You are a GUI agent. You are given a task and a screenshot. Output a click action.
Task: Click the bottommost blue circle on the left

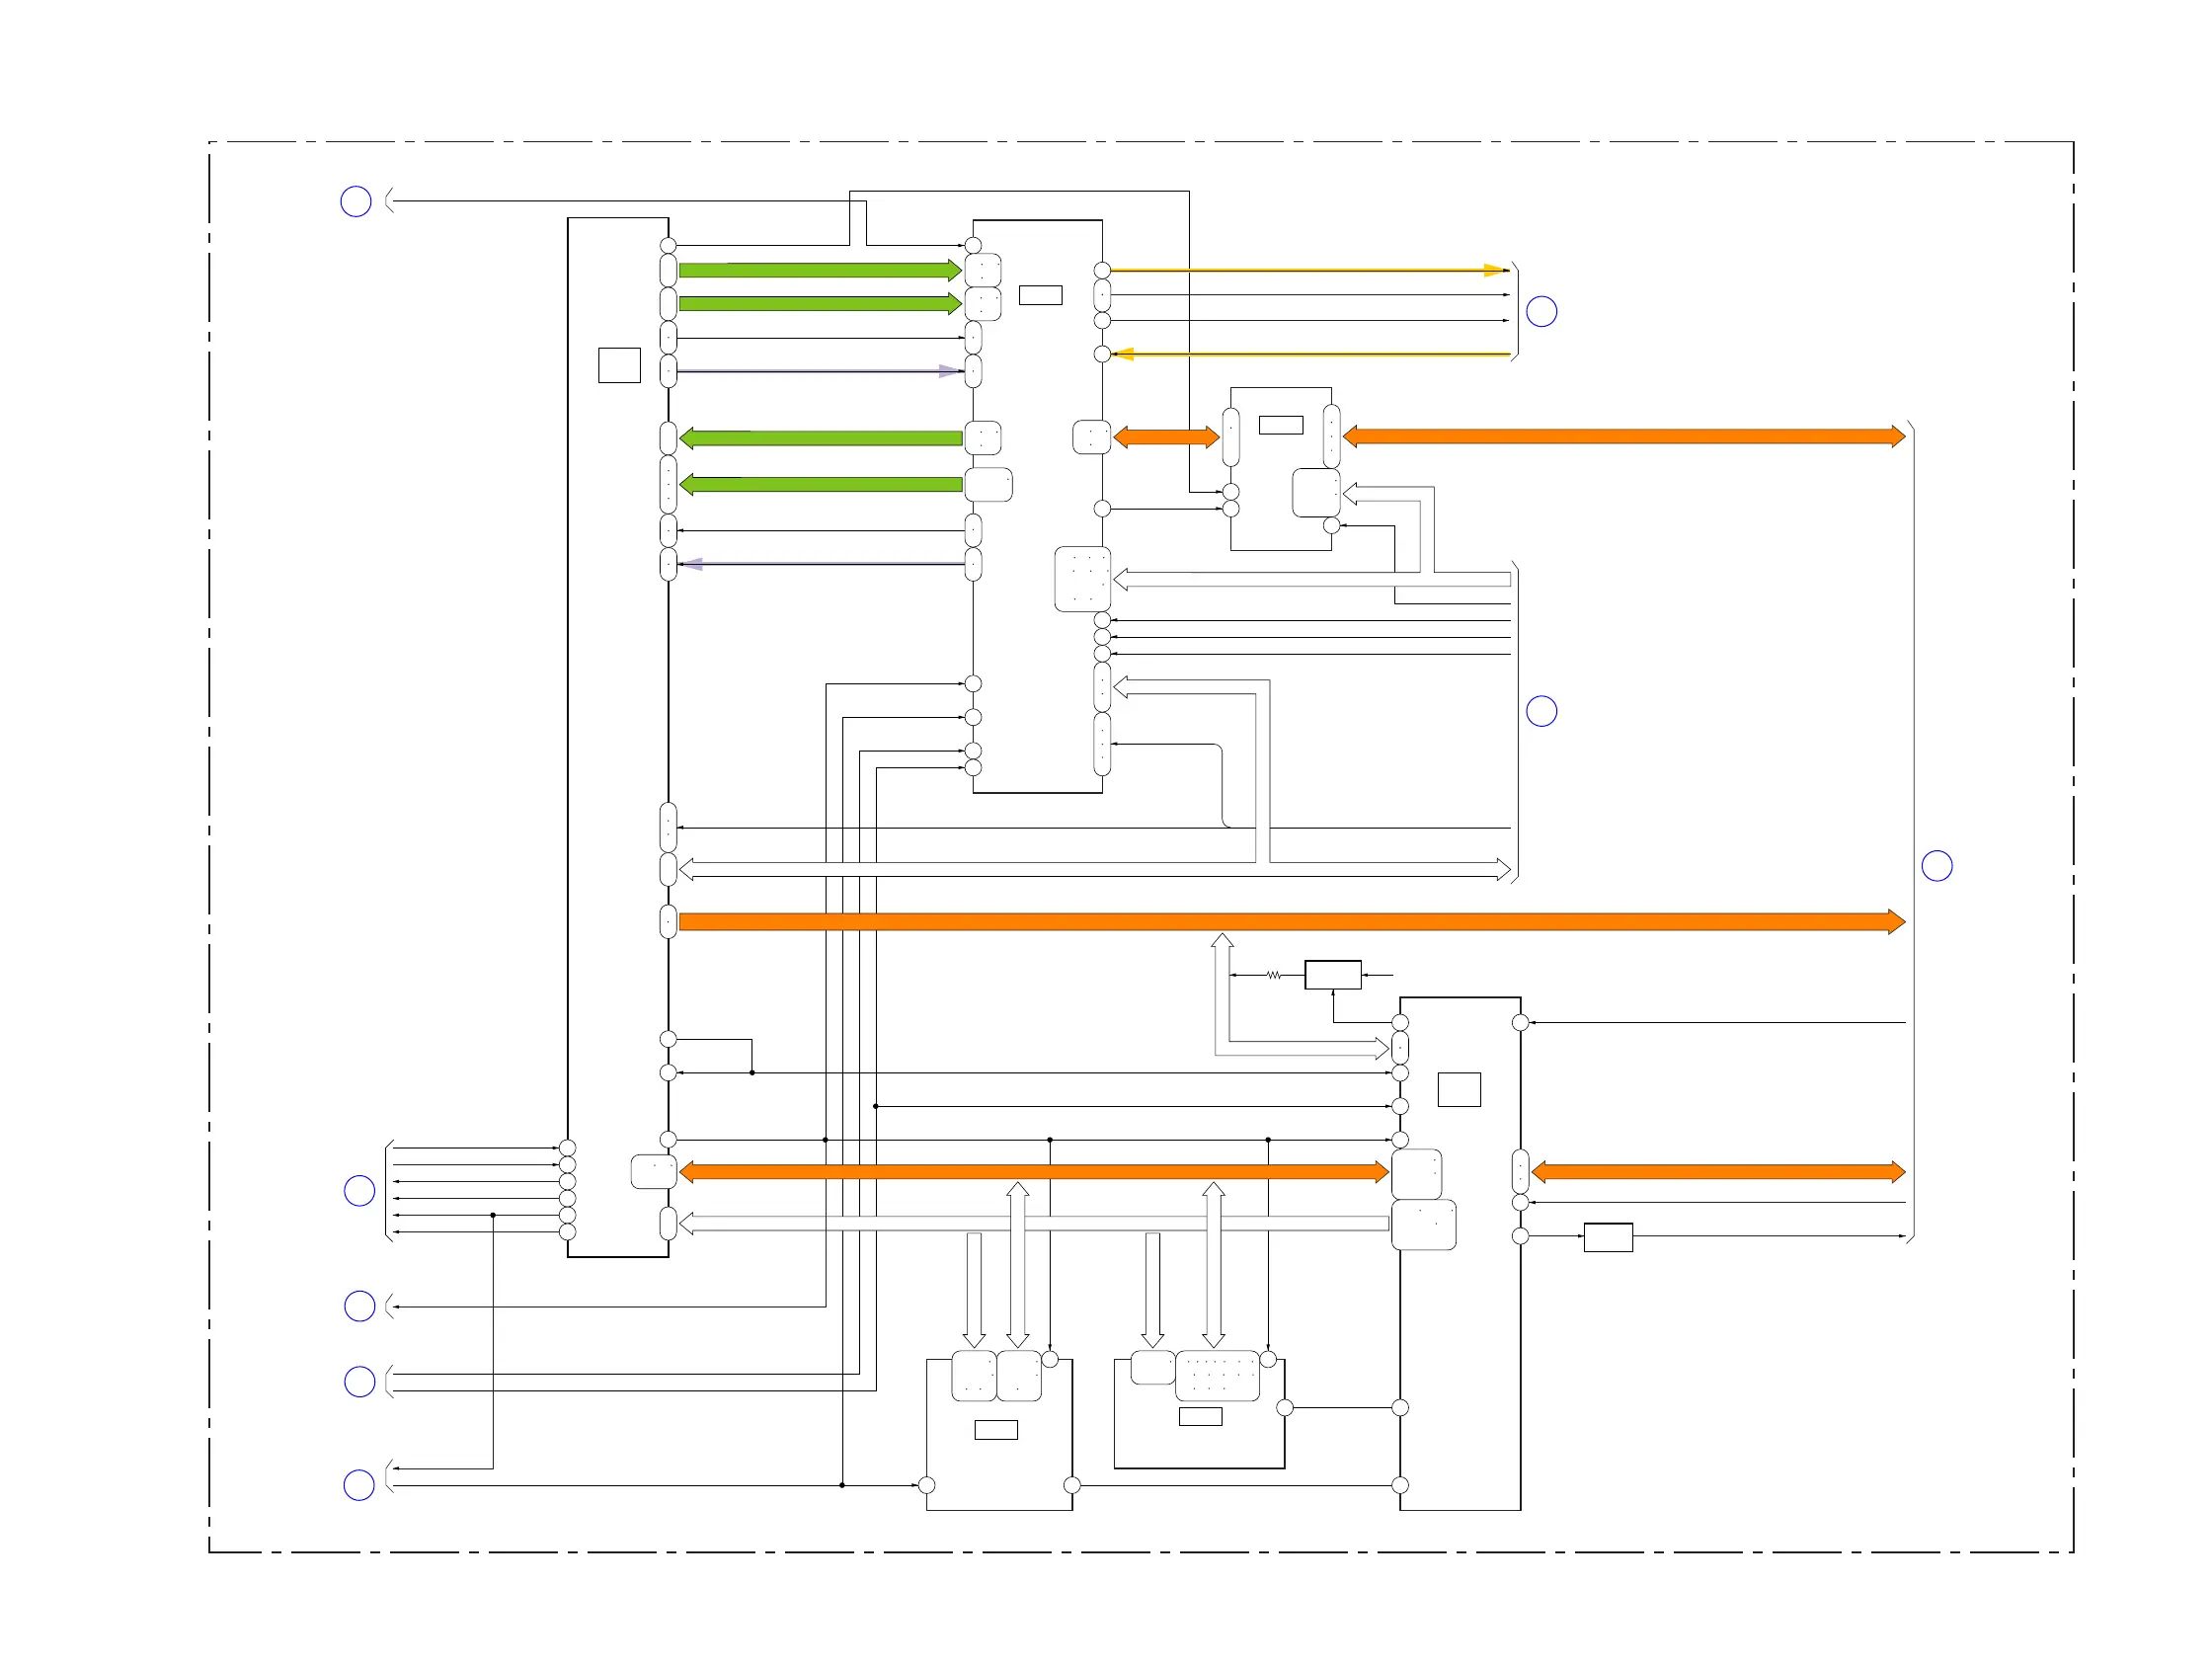pyautogui.click(x=359, y=1485)
